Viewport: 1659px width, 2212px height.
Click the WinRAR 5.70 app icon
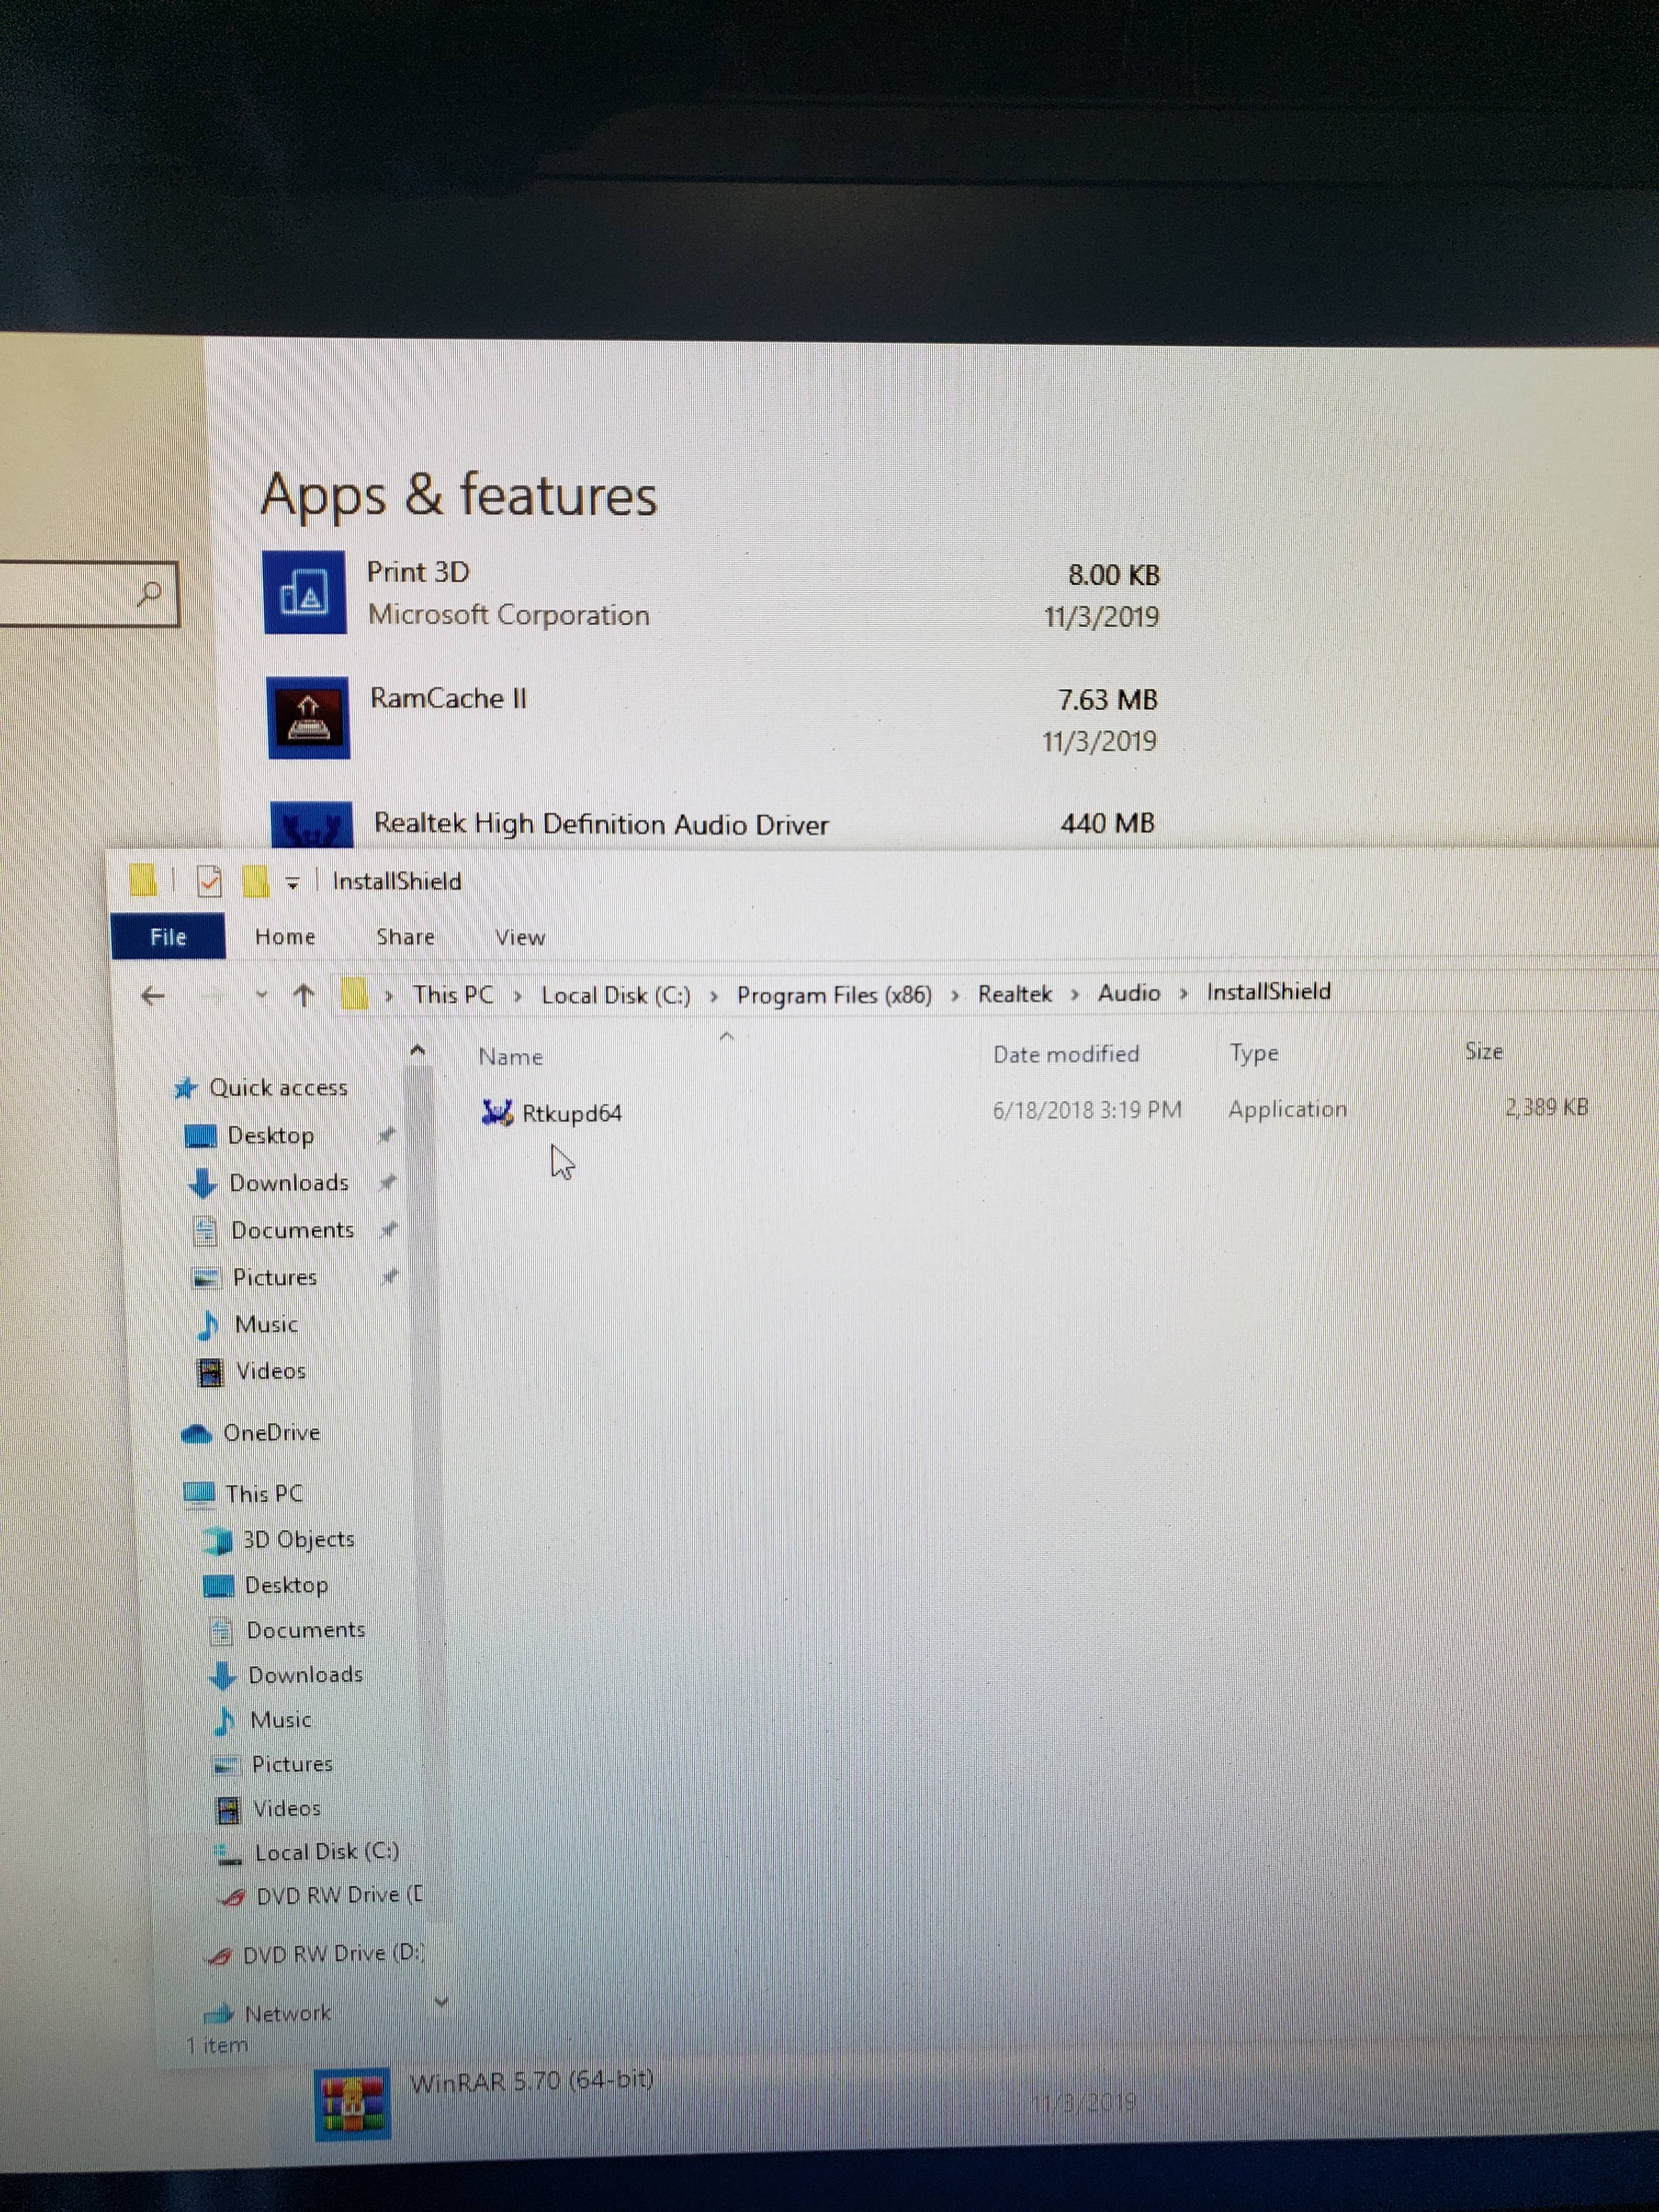tap(352, 2104)
